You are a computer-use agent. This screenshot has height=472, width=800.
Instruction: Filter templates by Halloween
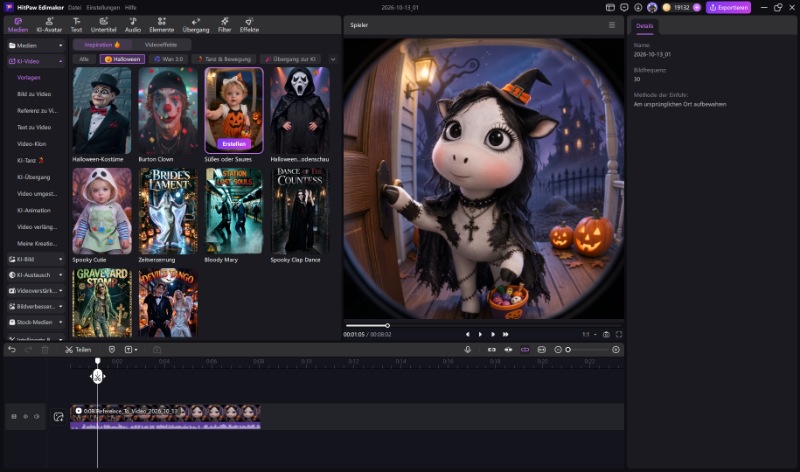click(x=122, y=59)
